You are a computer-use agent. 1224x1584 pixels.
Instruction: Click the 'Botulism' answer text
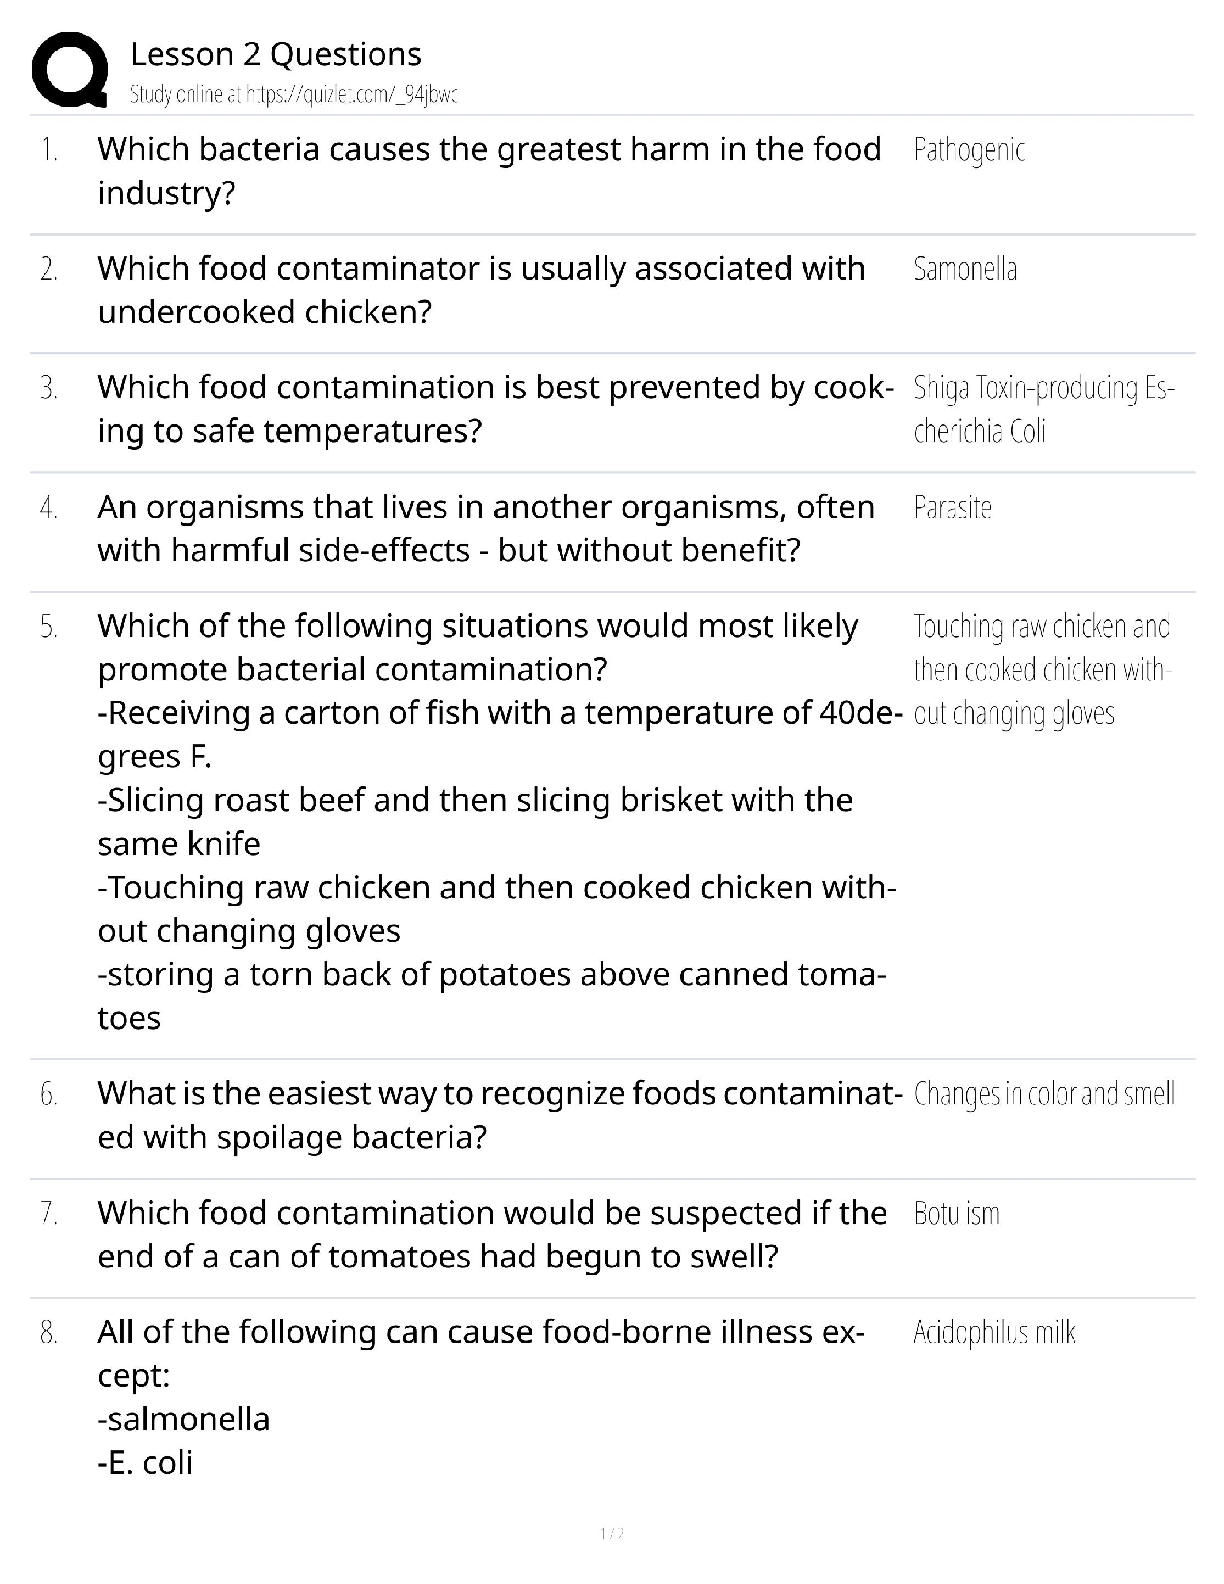tap(956, 1214)
